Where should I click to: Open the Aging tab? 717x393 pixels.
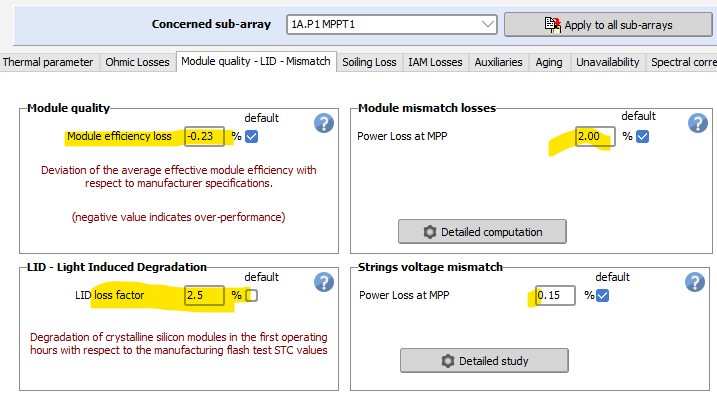(549, 62)
